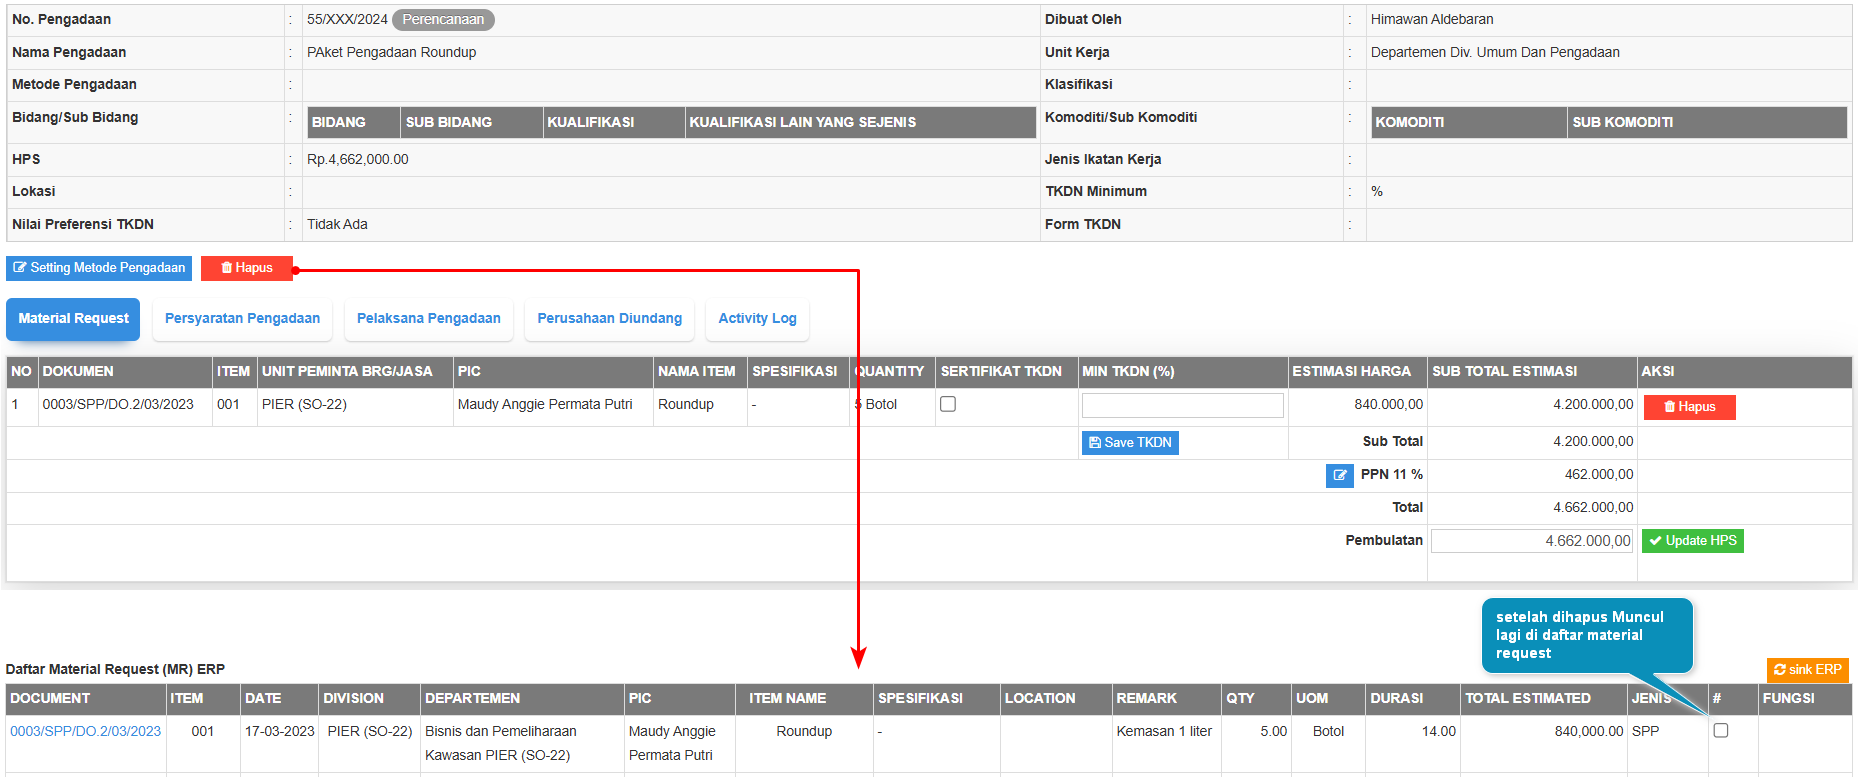This screenshot has height=777, width=1858.
Task: Open the Material Request tab
Action: pos(73,319)
